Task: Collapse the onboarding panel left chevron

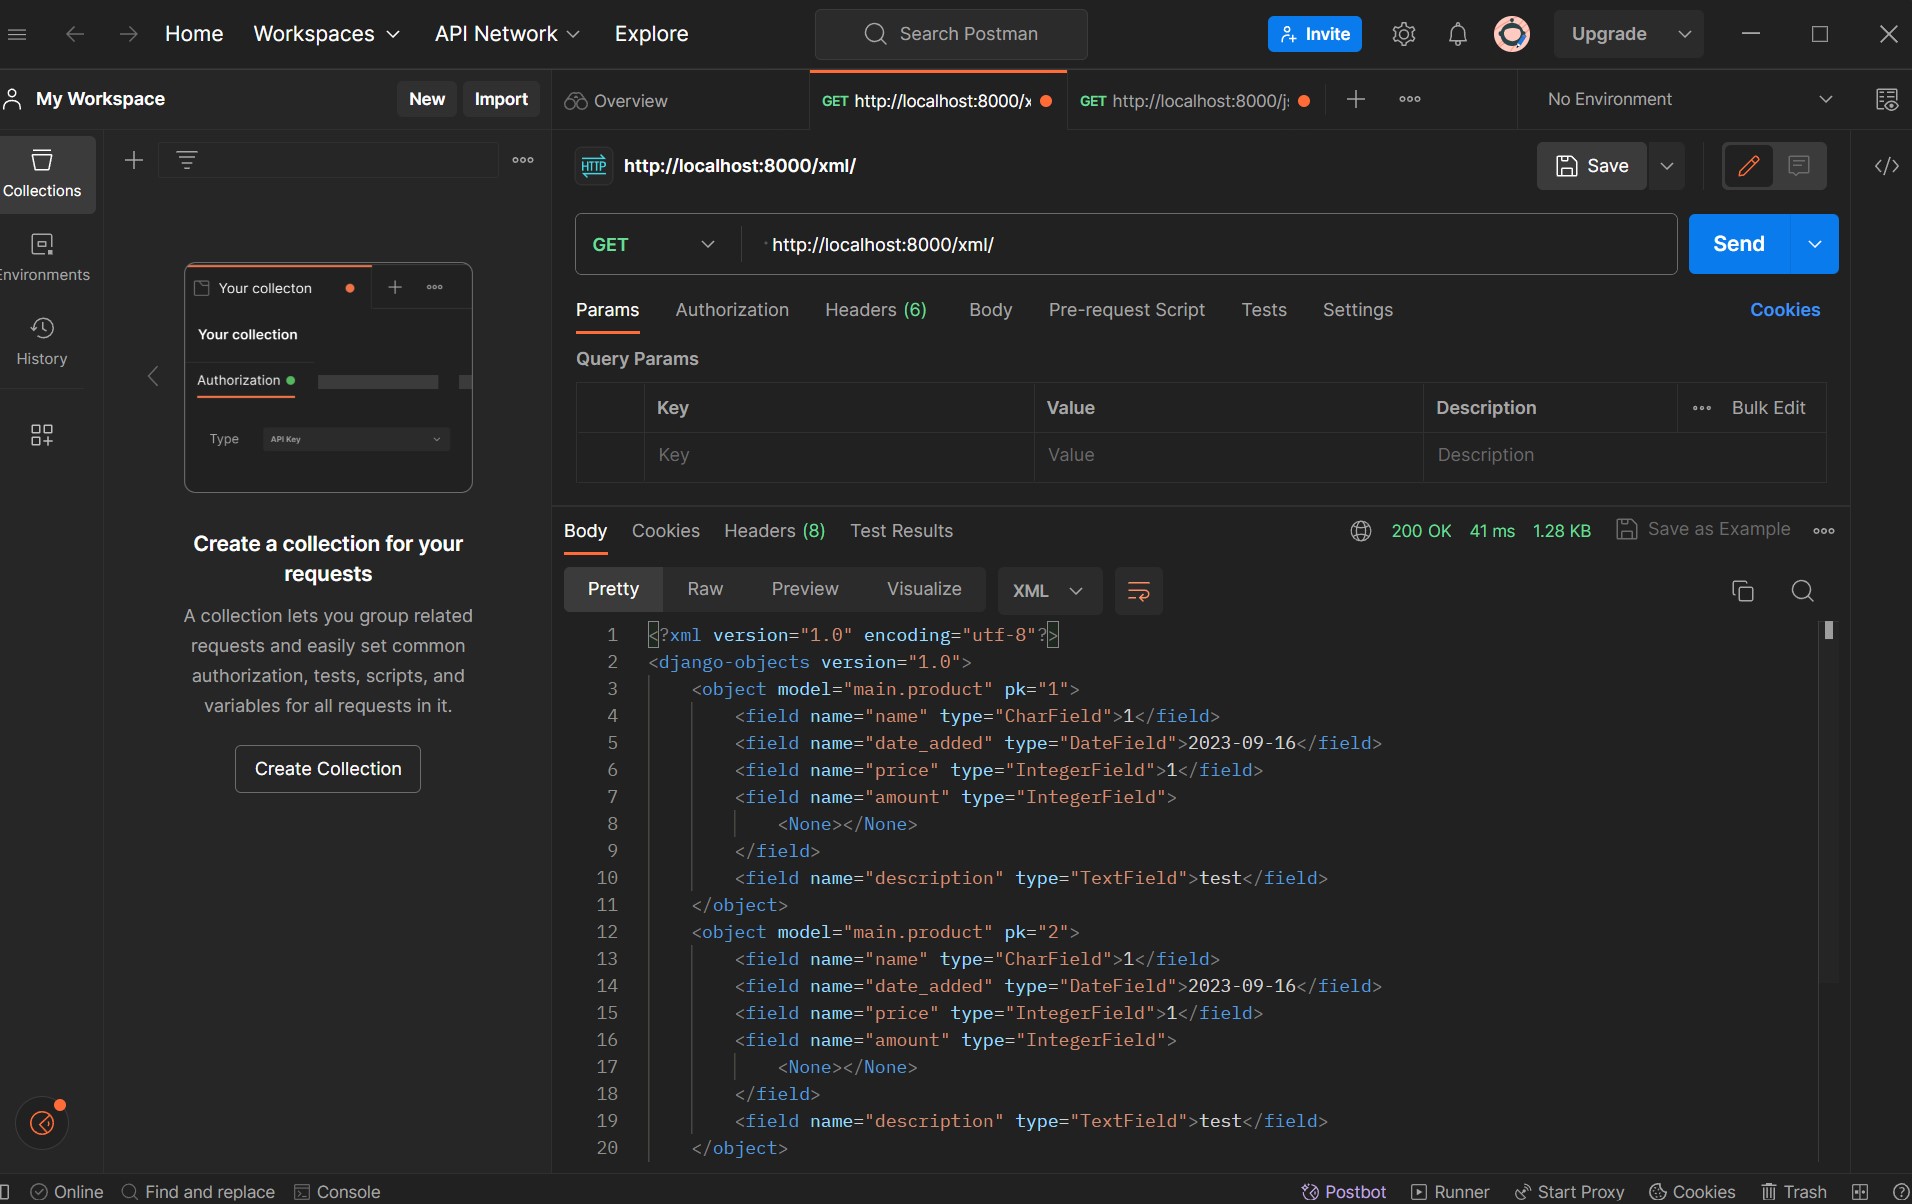Action: [153, 376]
